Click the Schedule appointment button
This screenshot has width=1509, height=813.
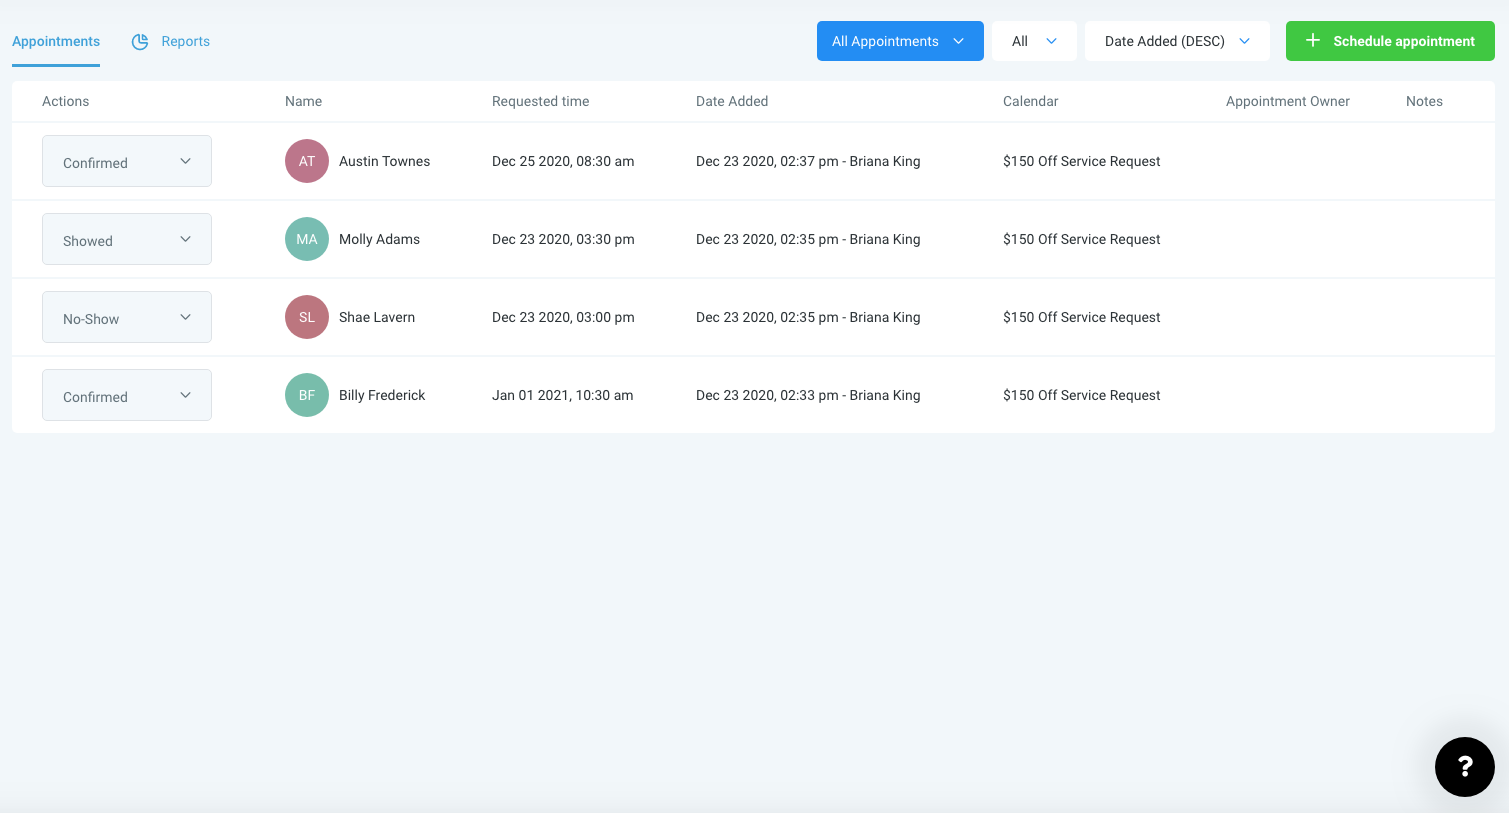1390,41
